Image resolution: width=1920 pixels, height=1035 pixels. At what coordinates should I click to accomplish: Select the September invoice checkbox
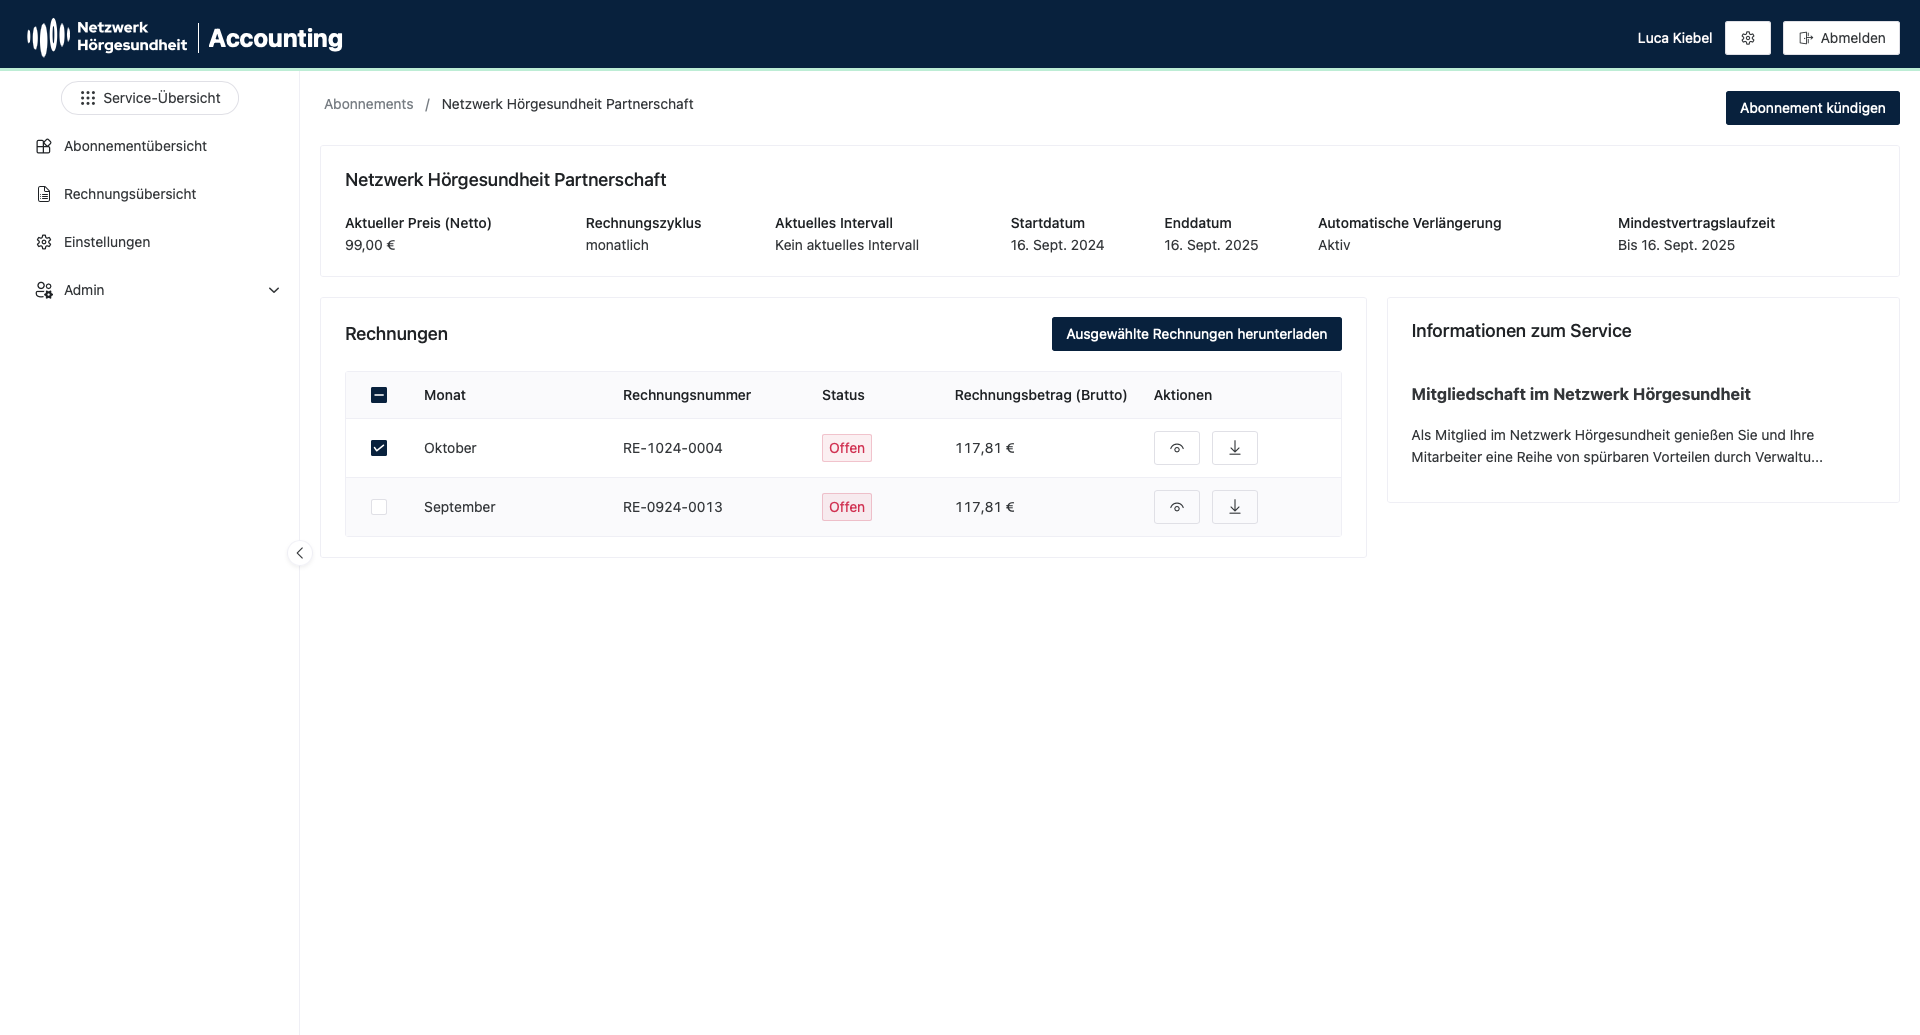pyautogui.click(x=379, y=507)
